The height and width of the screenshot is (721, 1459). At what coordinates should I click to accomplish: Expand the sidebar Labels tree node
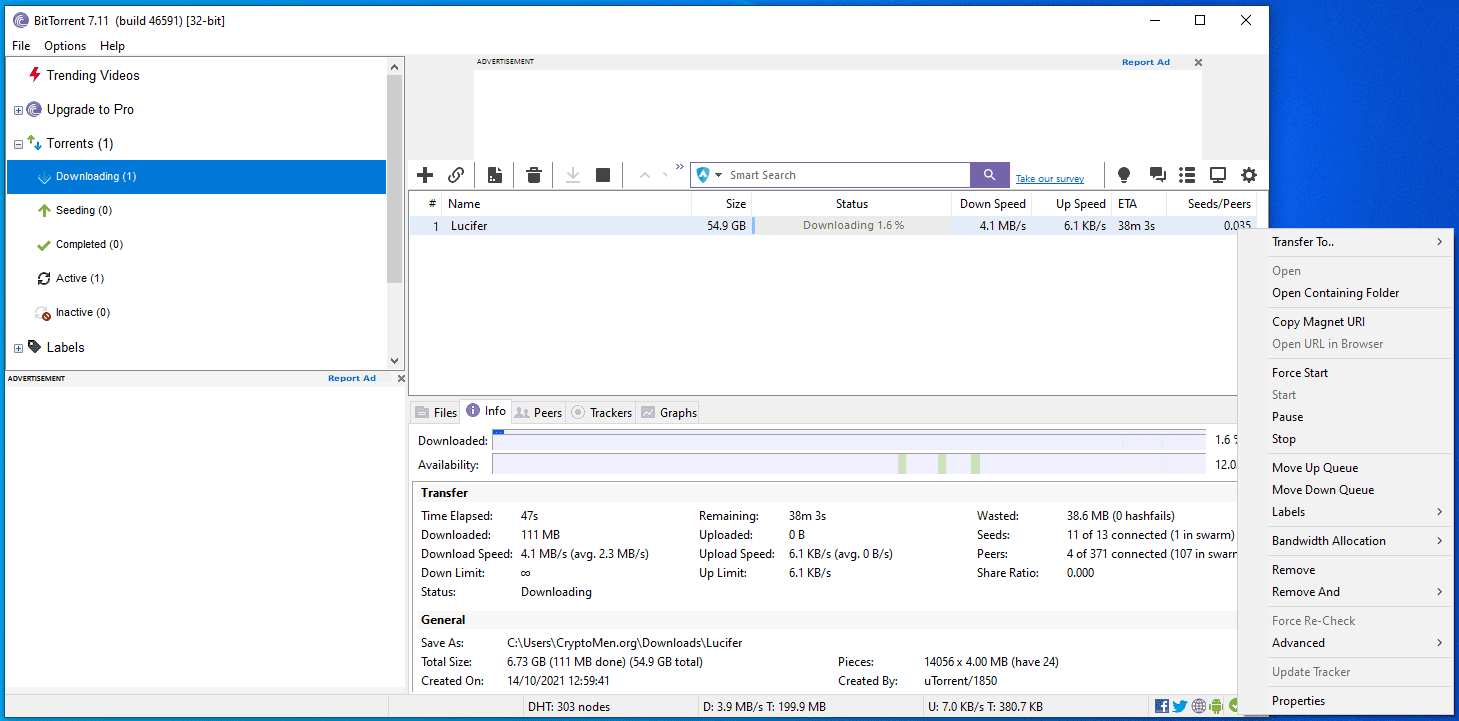[x=18, y=348]
